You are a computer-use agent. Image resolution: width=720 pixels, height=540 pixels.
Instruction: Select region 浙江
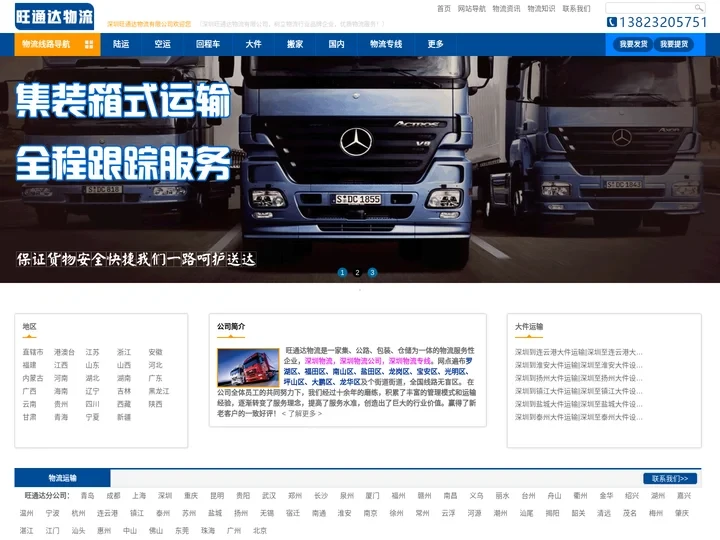pos(124,352)
